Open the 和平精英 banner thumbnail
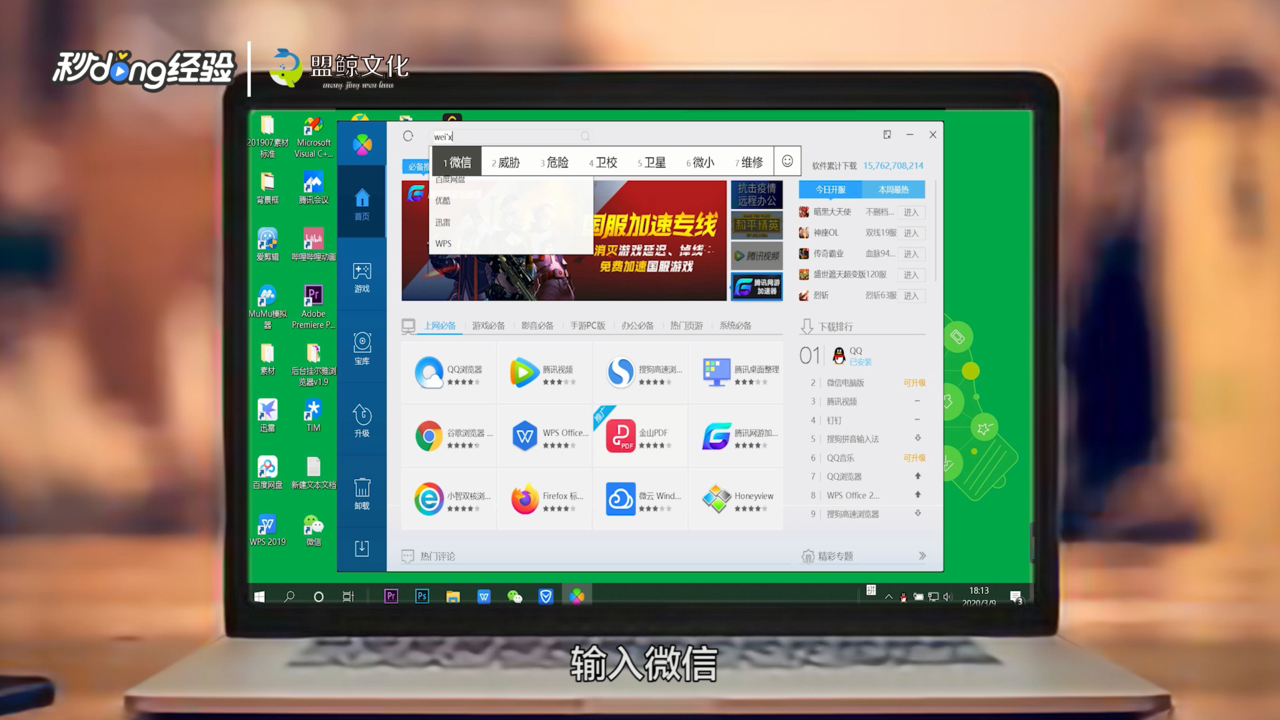Screen dimensions: 1280x720 click(756, 225)
